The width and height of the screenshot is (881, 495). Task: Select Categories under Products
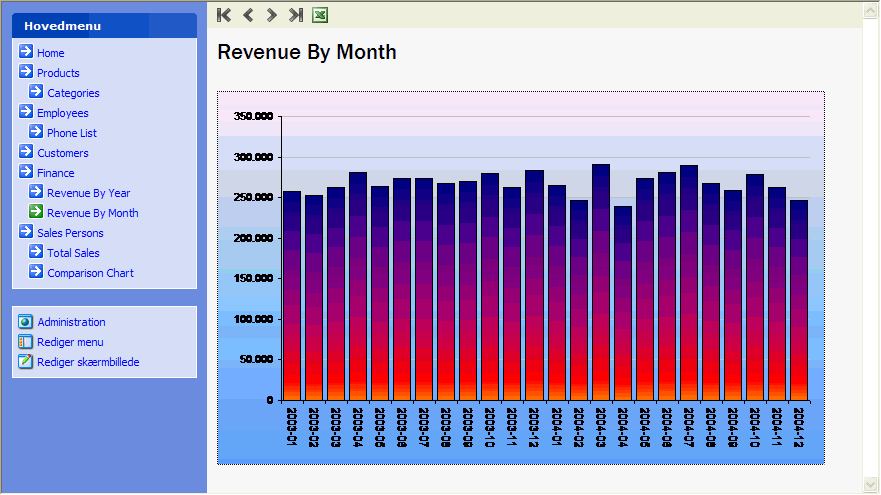(x=73, y=93)
